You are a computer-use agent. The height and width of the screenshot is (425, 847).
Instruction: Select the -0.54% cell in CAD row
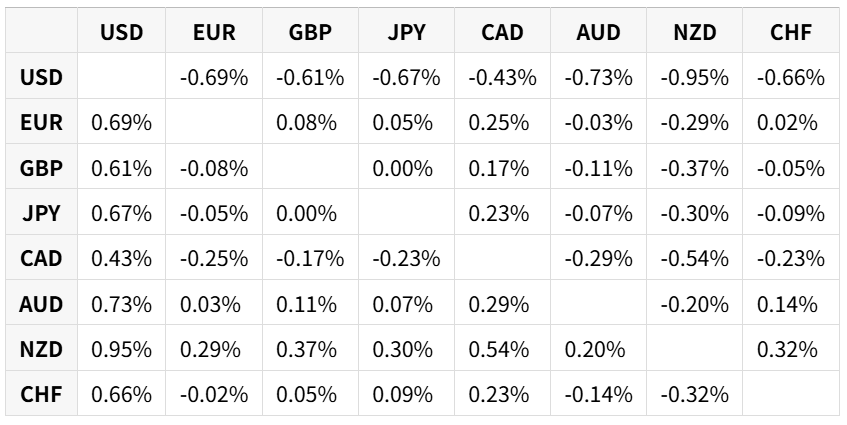[695, 259]
